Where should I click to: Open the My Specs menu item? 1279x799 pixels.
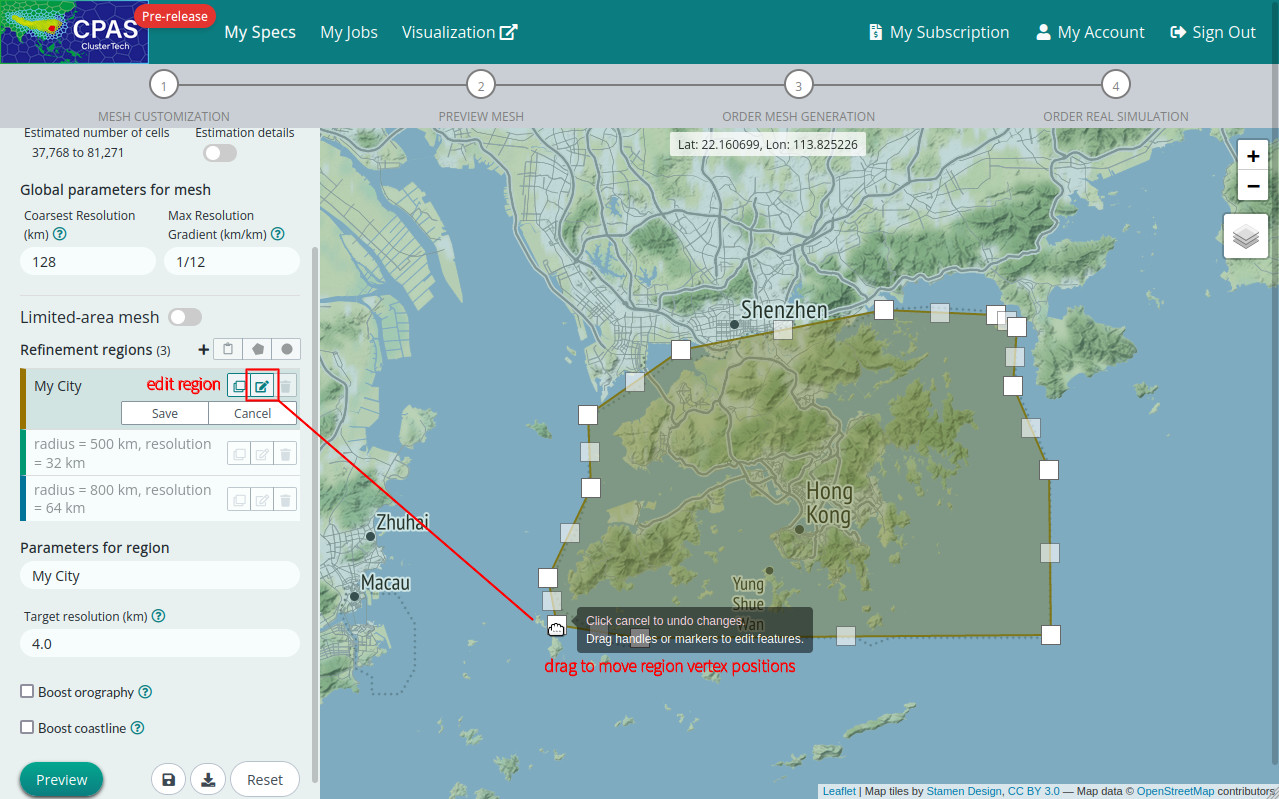point(260,32)
